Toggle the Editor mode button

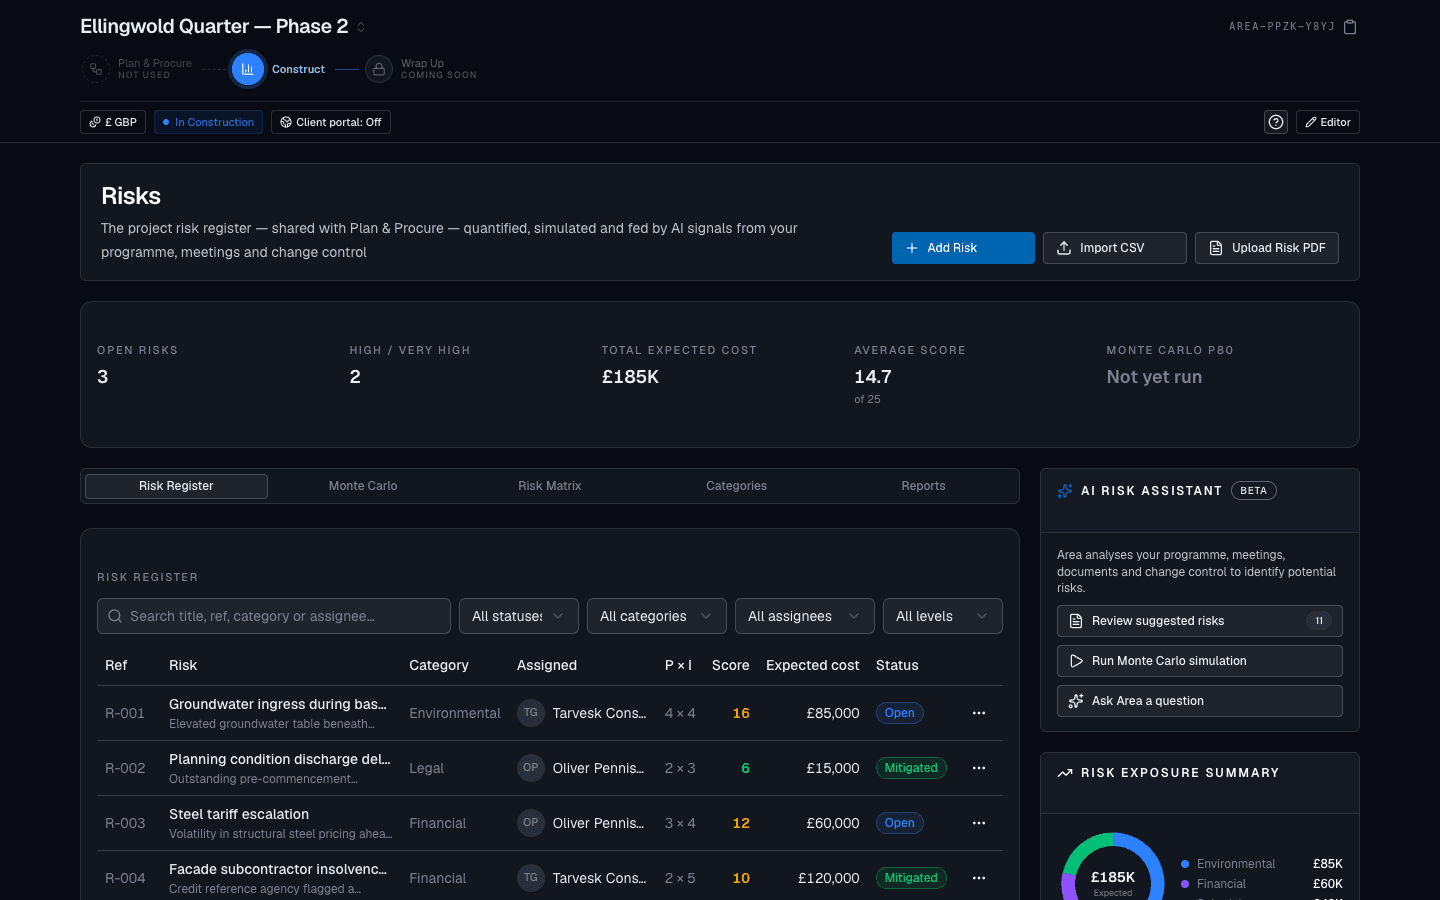click(x=1328, y=122)
